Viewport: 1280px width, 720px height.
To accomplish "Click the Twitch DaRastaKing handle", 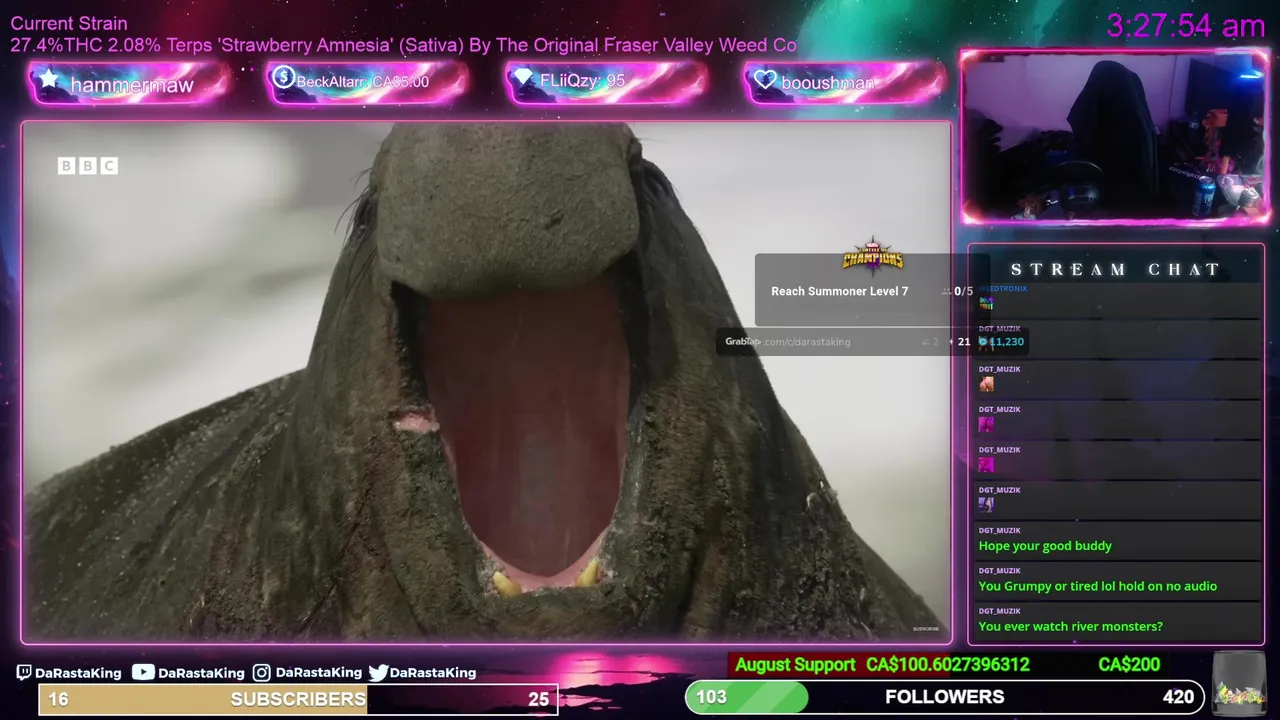I will tap(78, 673).
